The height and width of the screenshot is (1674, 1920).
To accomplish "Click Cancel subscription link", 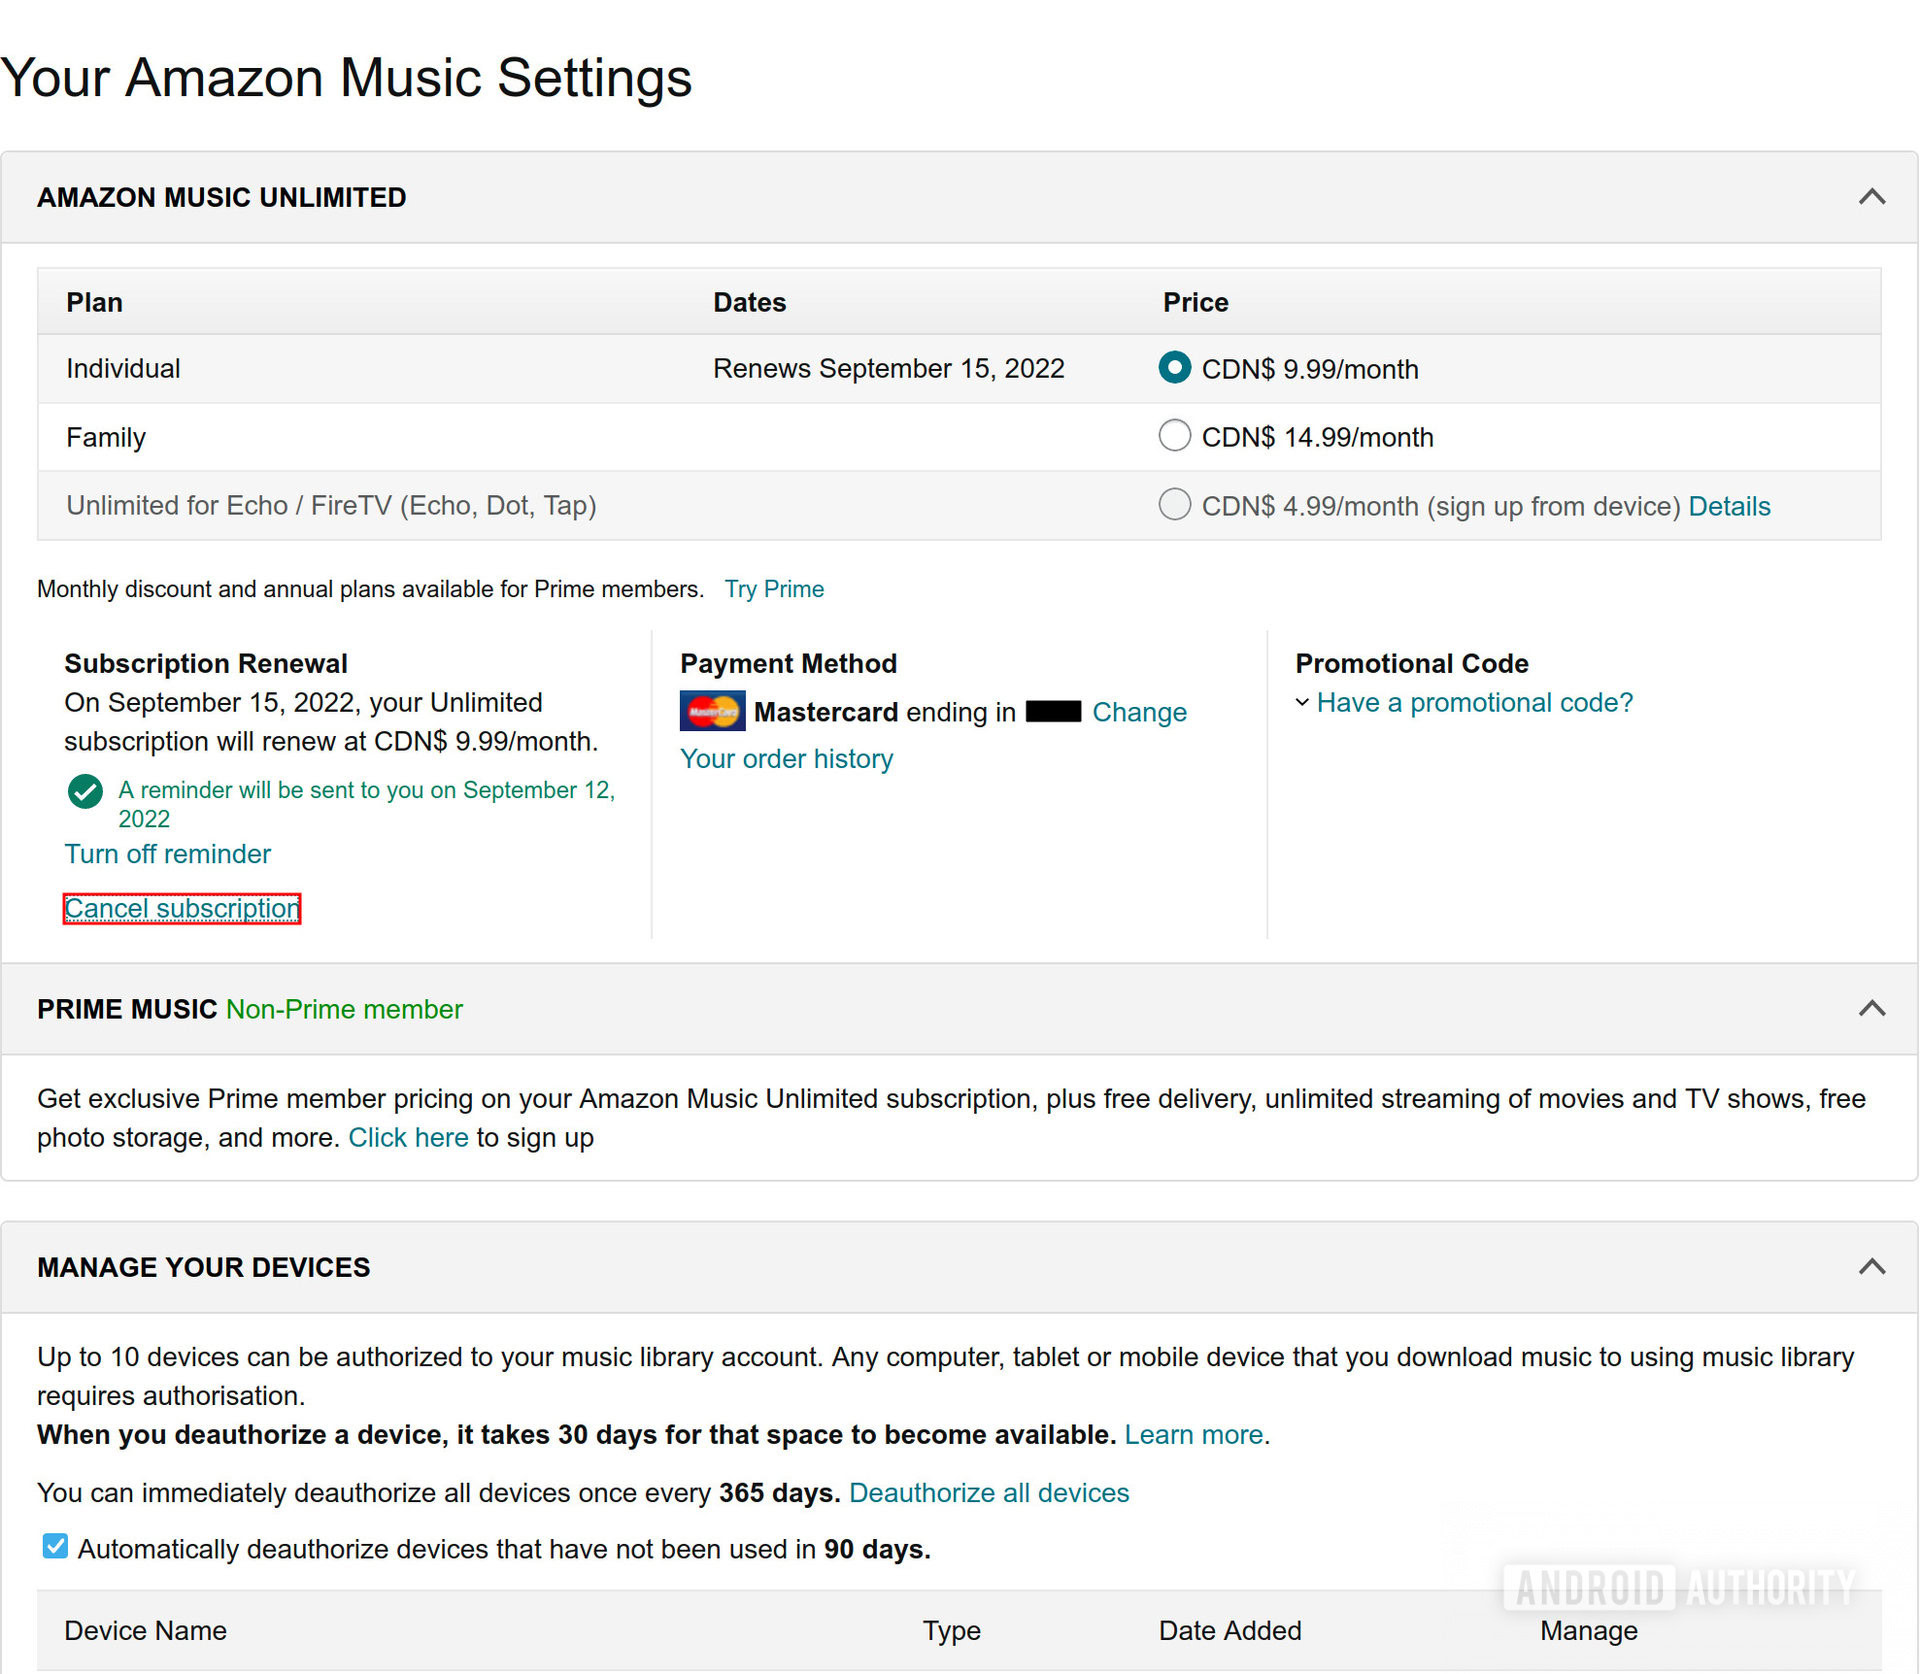I will pyautogui.click(x=182, y=908).
